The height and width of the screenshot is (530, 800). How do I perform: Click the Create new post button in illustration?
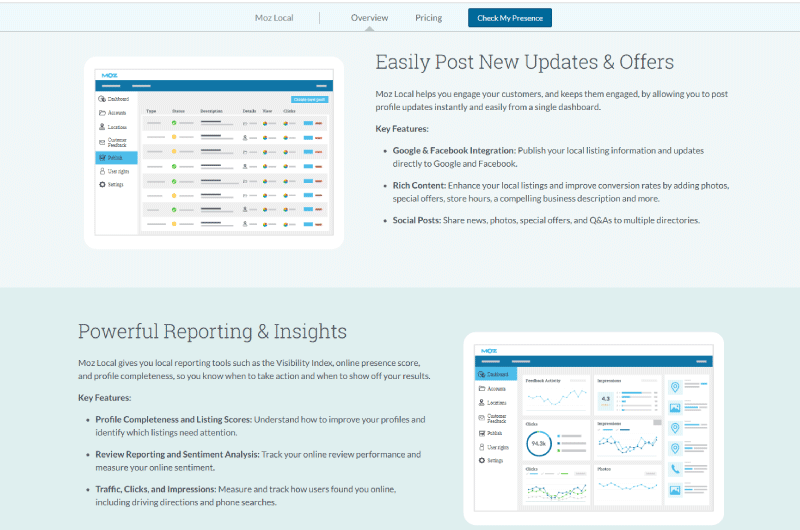(310, 99)
